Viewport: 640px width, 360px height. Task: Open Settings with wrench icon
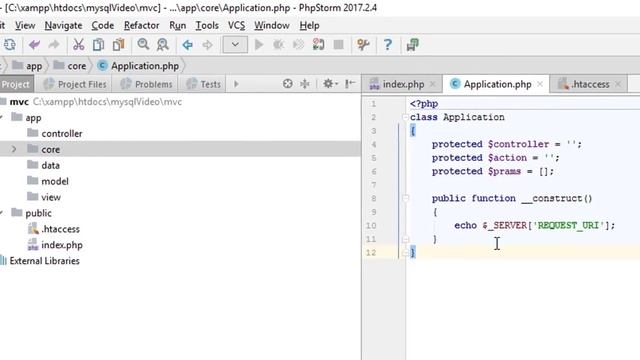363,44
